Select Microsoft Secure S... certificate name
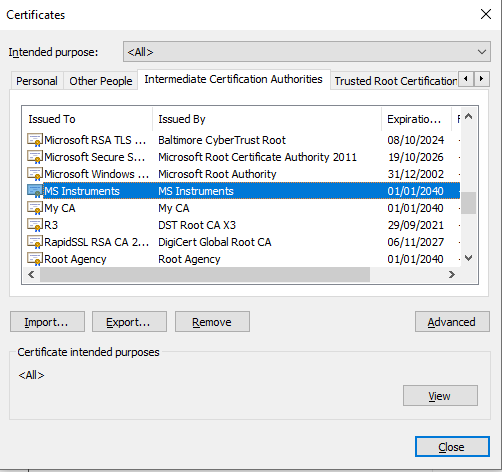This screenshot has width=502, height=472. [x=95, y=157]
